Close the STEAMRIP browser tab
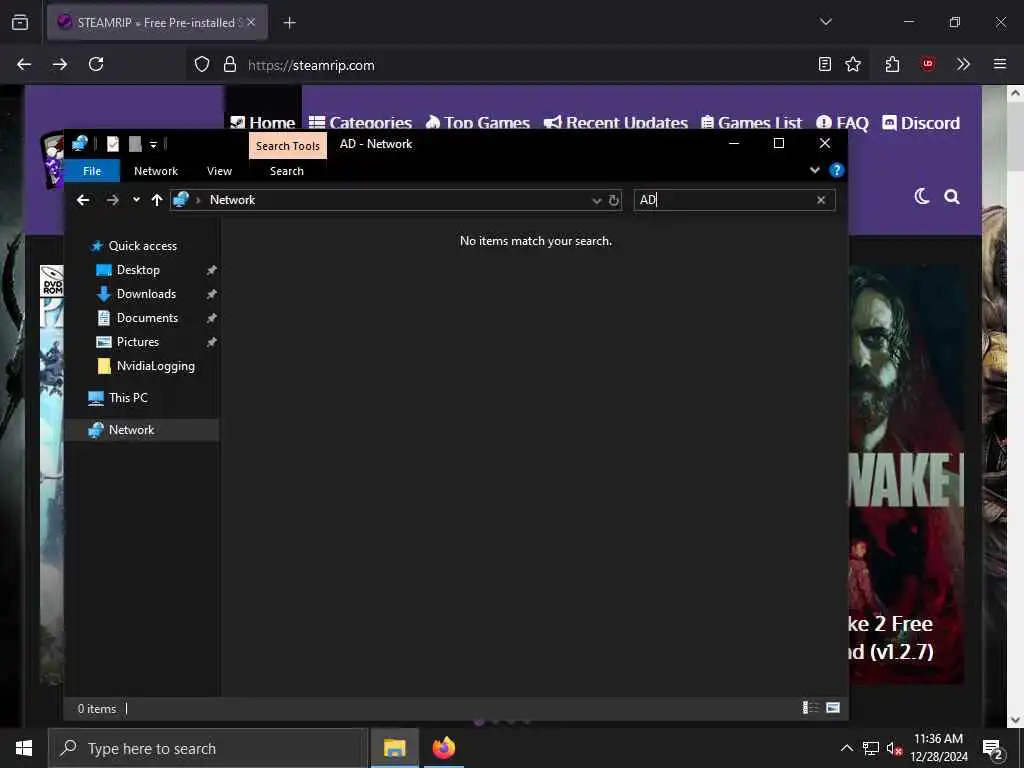This screenshot has width=1024, height=768. (251, 22)
